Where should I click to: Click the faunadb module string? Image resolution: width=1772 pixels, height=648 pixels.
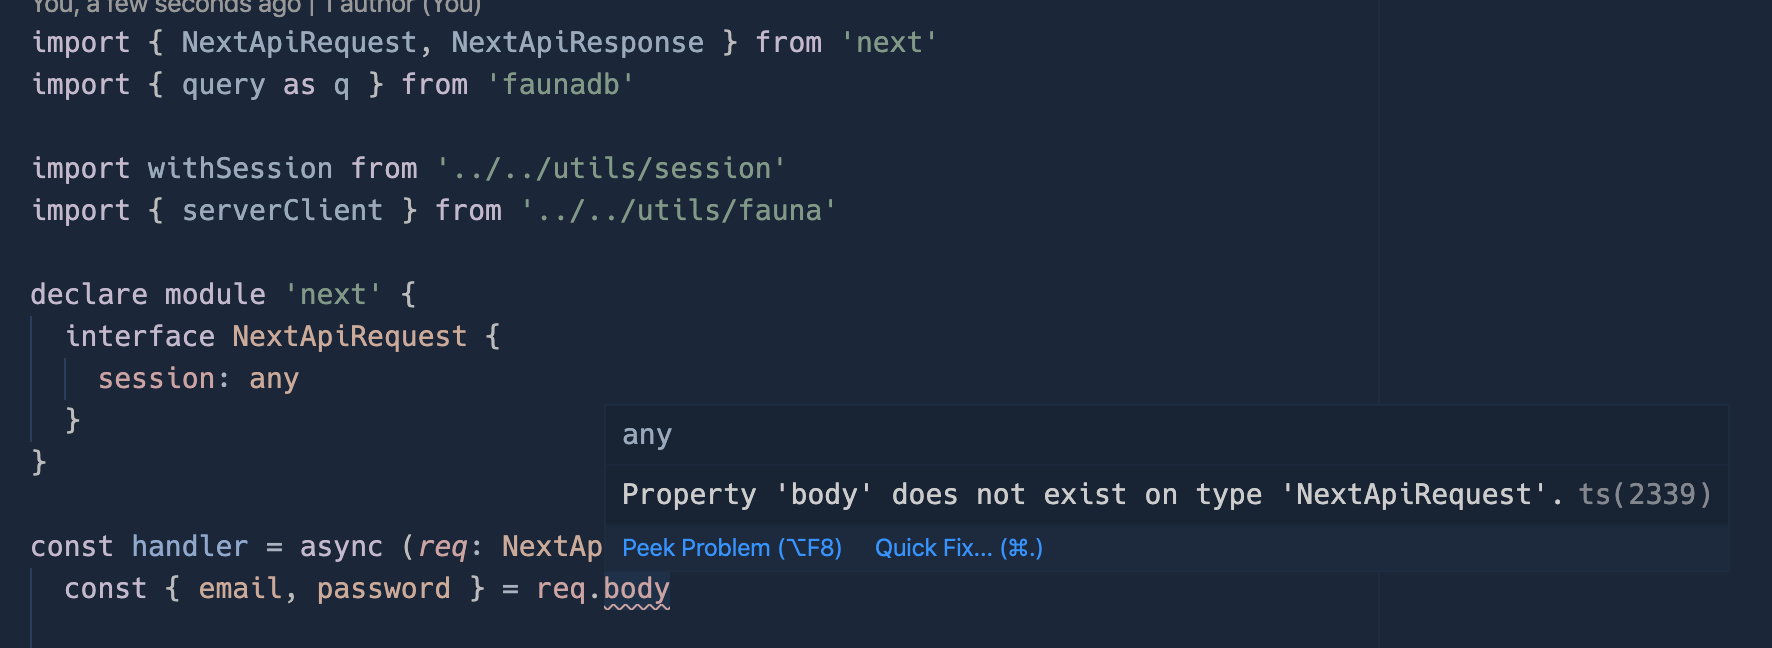pos(558,84)
